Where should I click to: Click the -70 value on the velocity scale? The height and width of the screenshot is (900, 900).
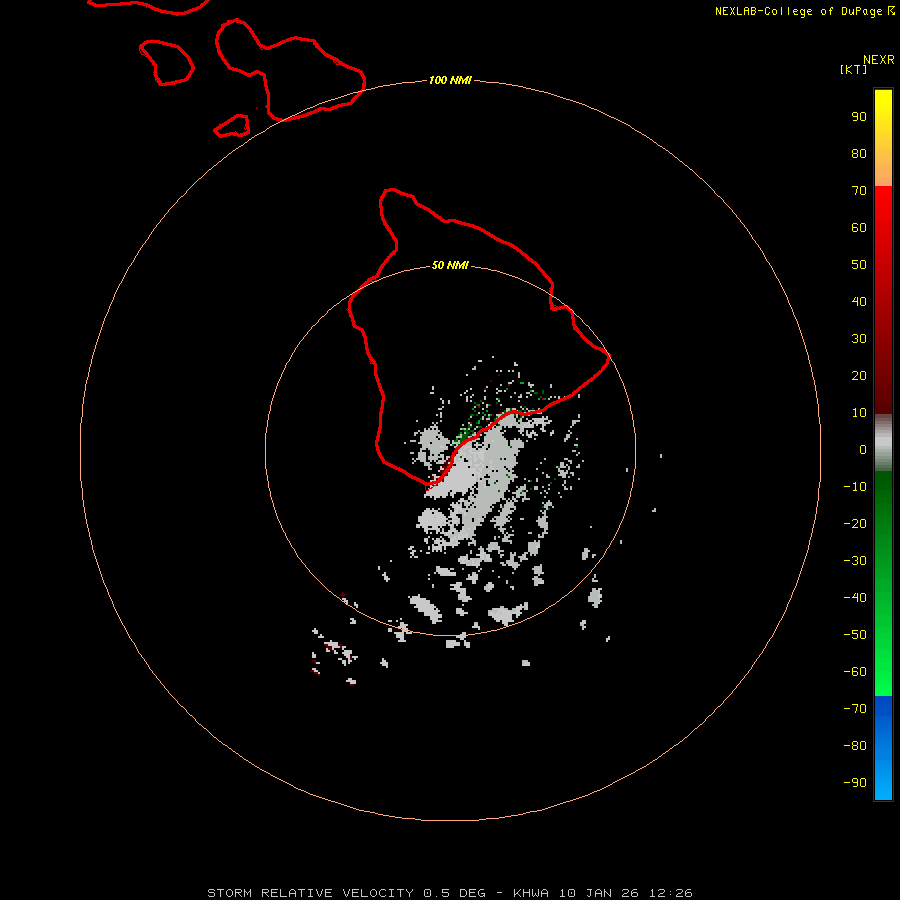coord(855,709)
